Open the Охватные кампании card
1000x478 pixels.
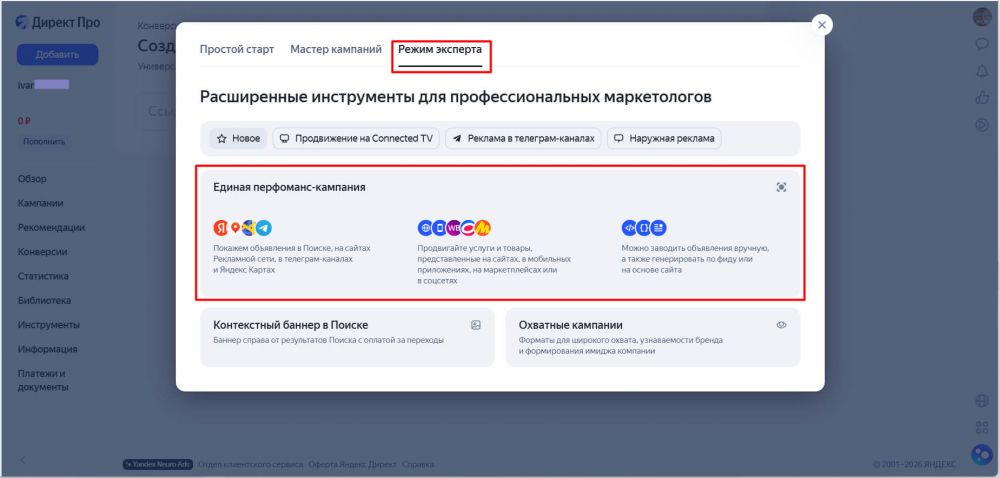[652, 337]
